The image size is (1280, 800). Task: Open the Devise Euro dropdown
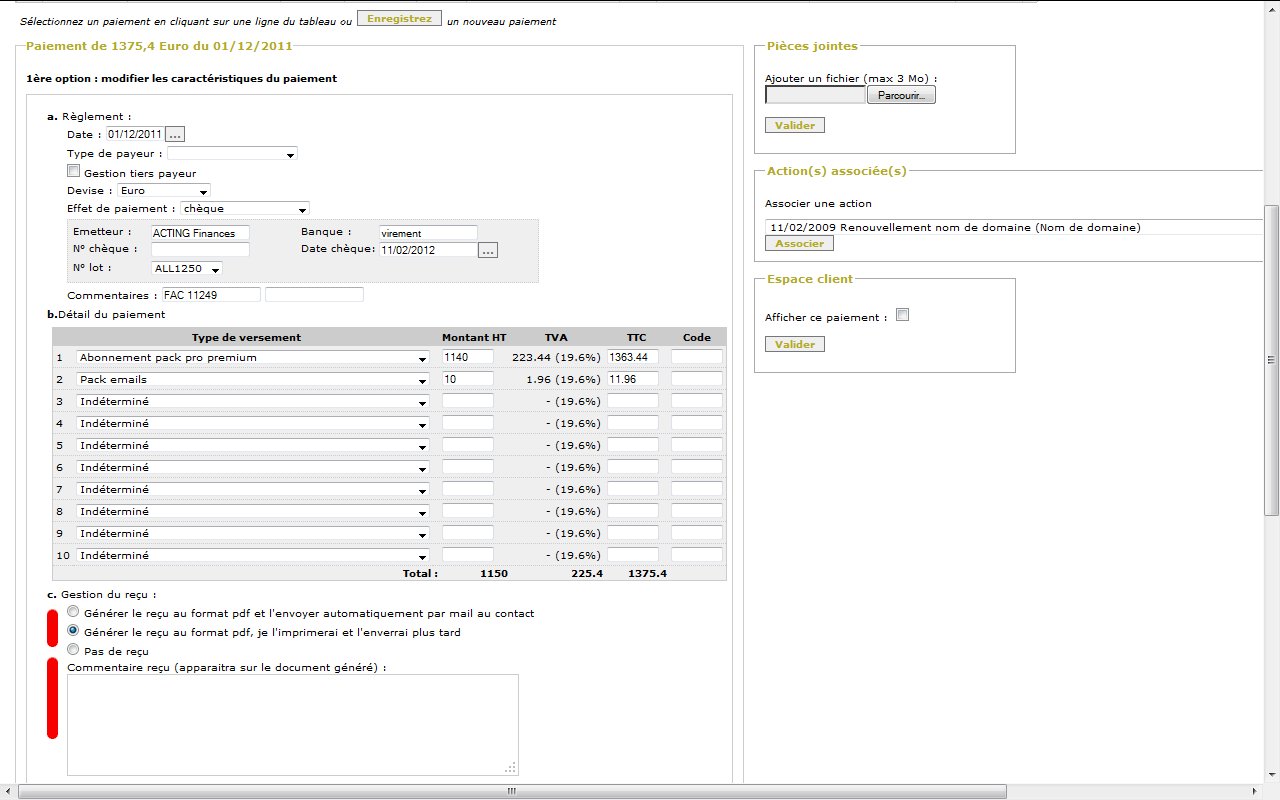coord(164,190)
